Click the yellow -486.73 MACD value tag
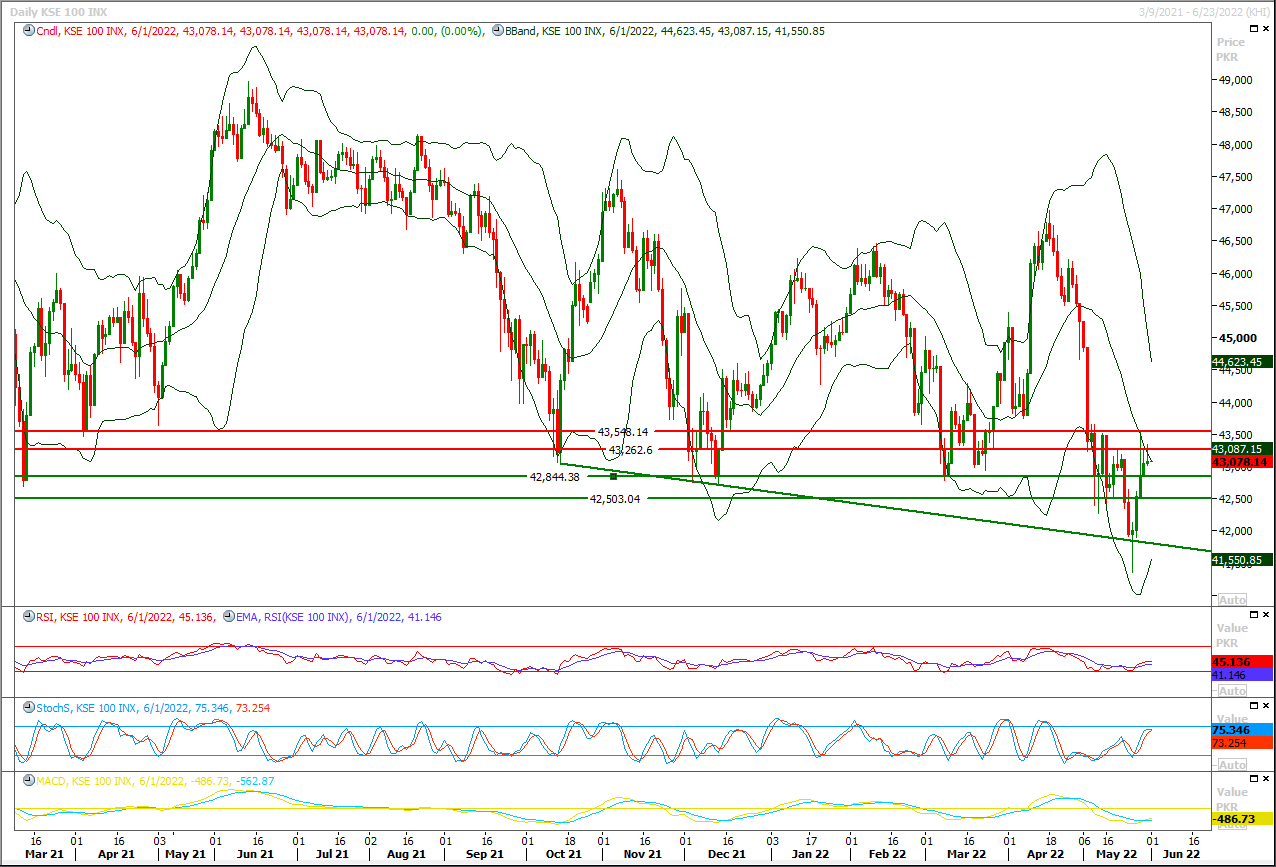This screenshot has height=867, width=1276. point(1241,819)
